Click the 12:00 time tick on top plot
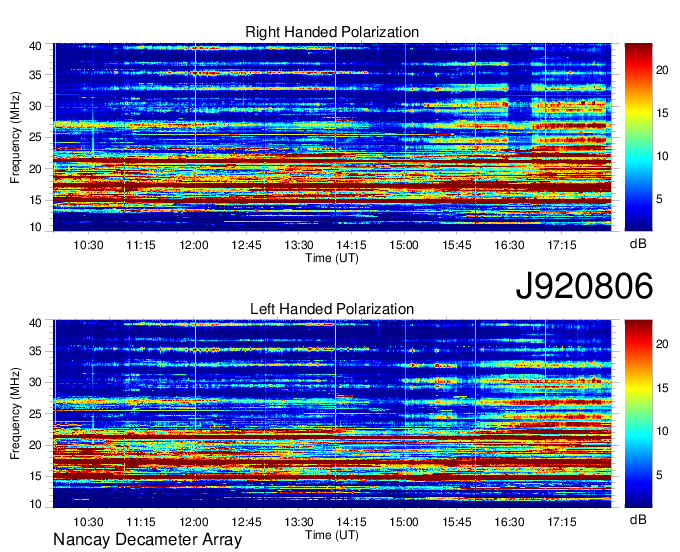Screen dimensions: 680x552 point(194,245)
